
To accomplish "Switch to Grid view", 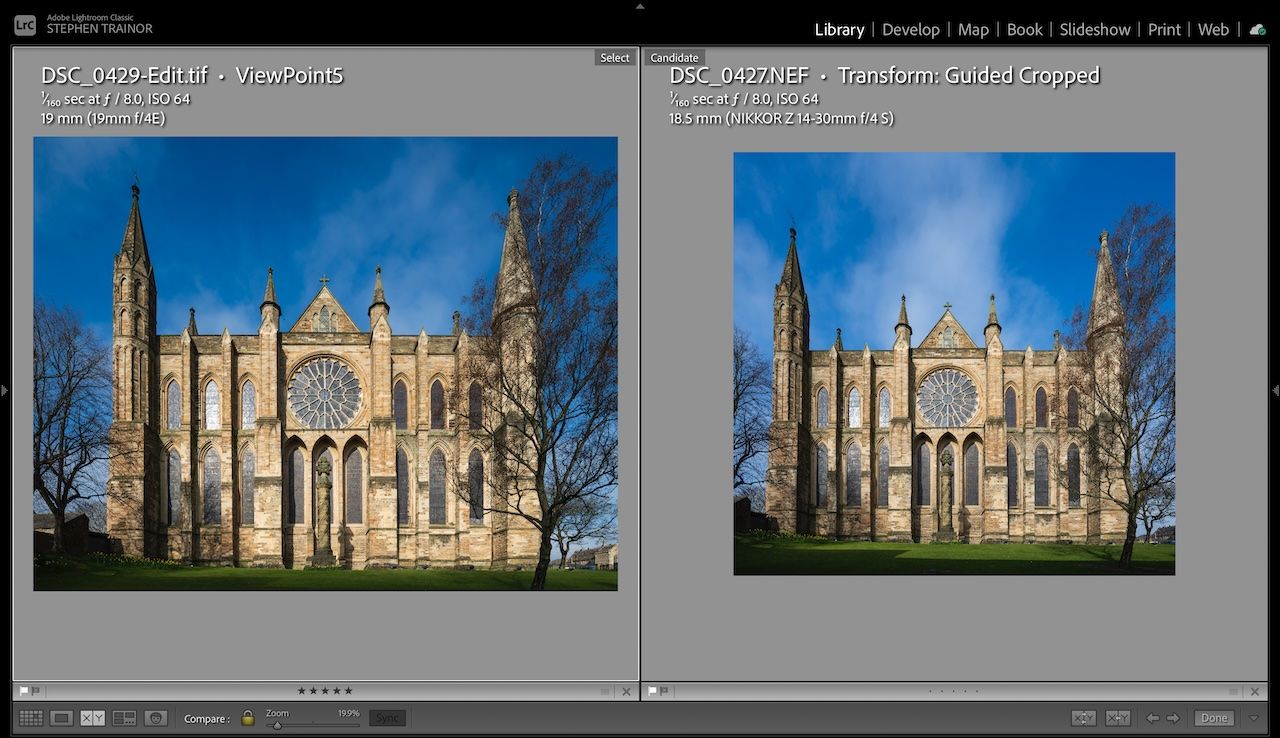I will pos(33,717).
